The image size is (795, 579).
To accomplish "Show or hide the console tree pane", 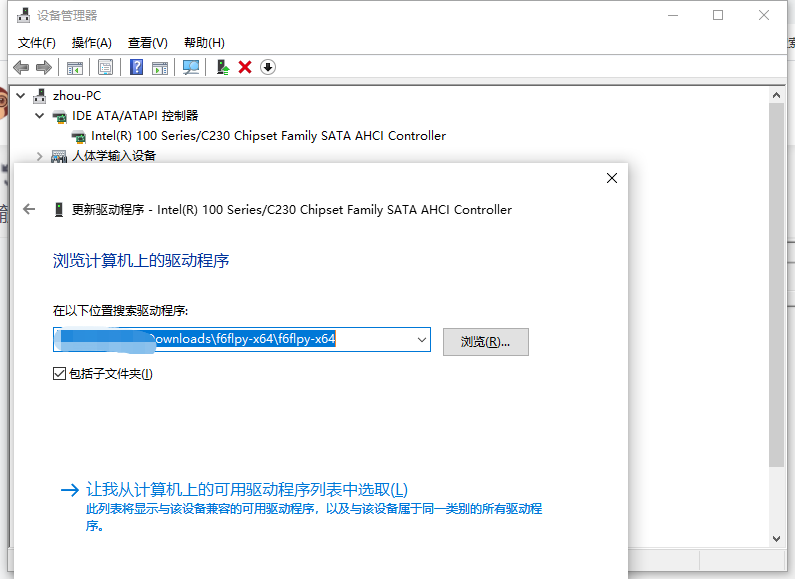I will pos(75,67).
